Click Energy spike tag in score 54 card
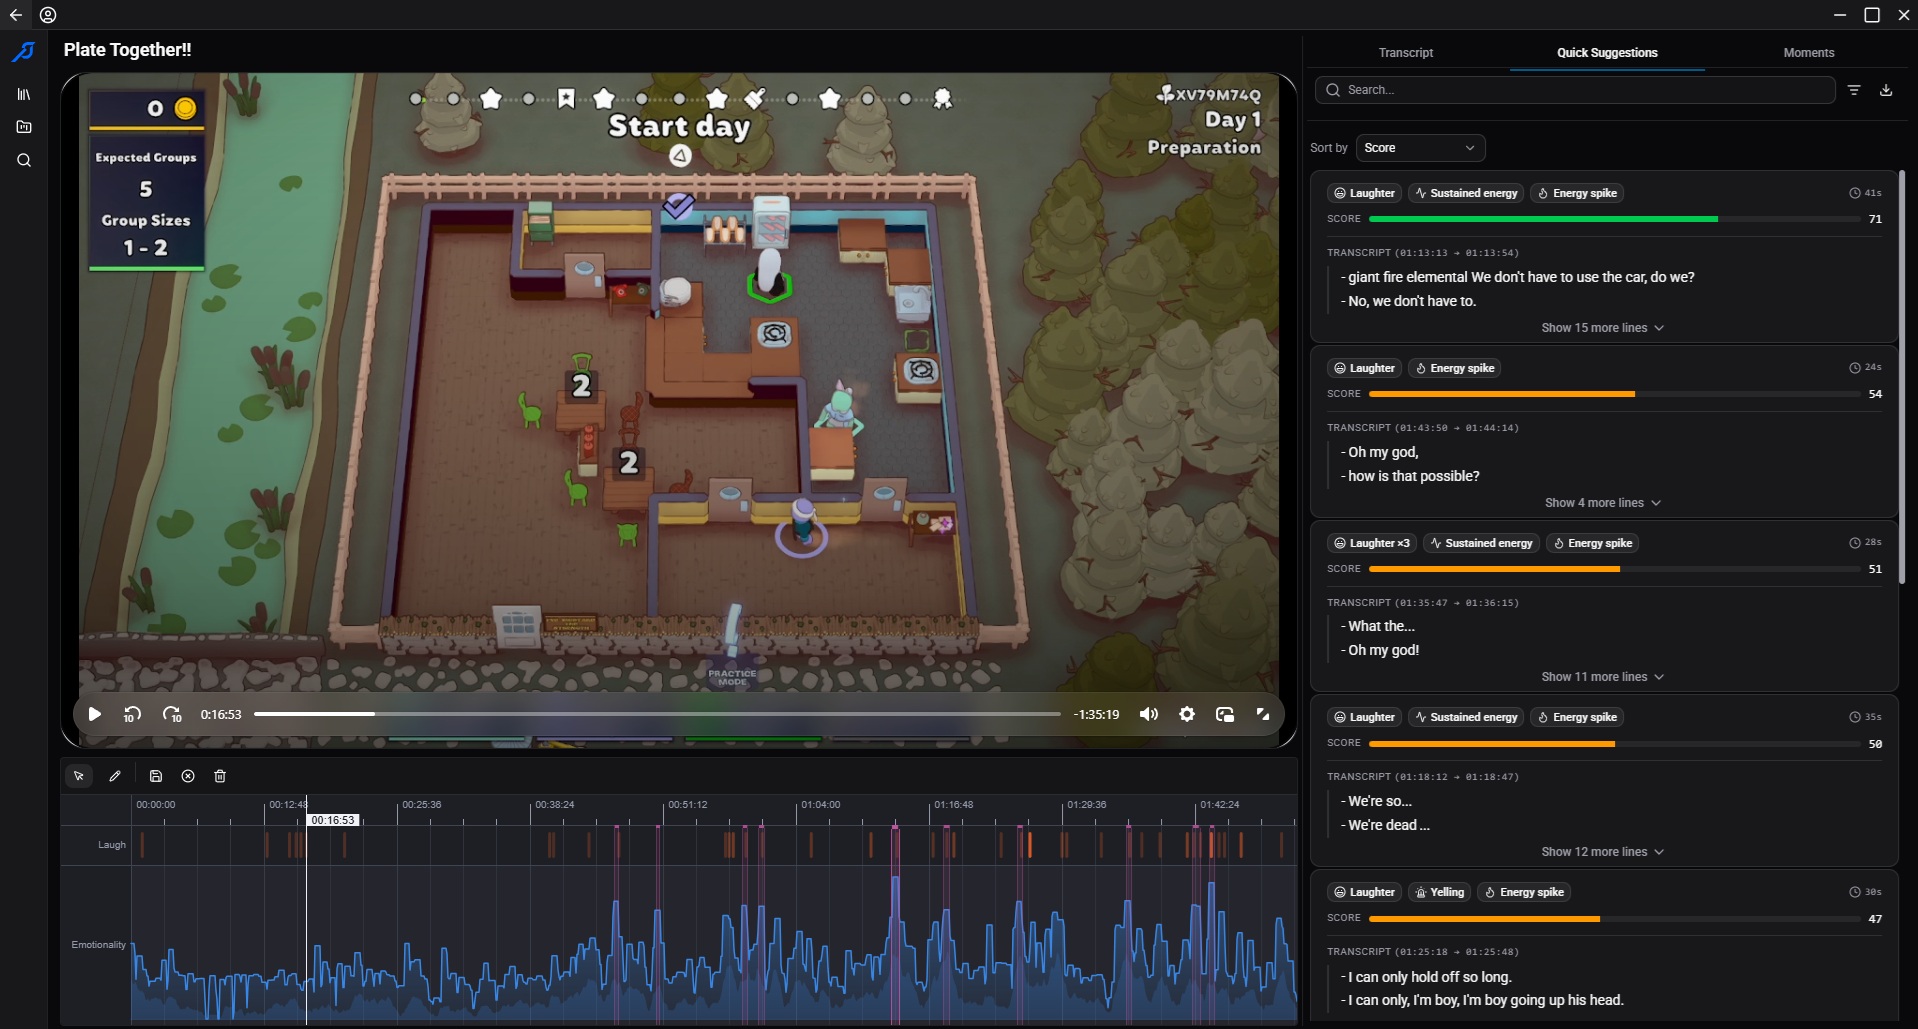Viewport: 1918px width, 1029px height. coord(1454,368)
